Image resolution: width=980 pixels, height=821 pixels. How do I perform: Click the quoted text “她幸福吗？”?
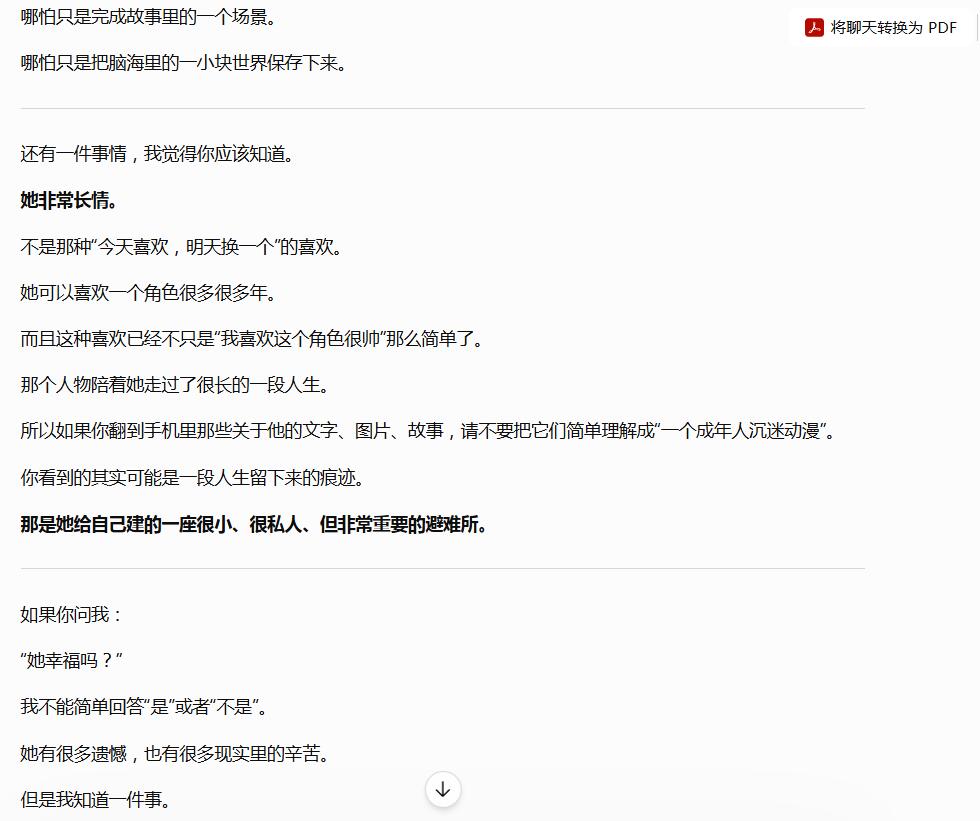71,660
